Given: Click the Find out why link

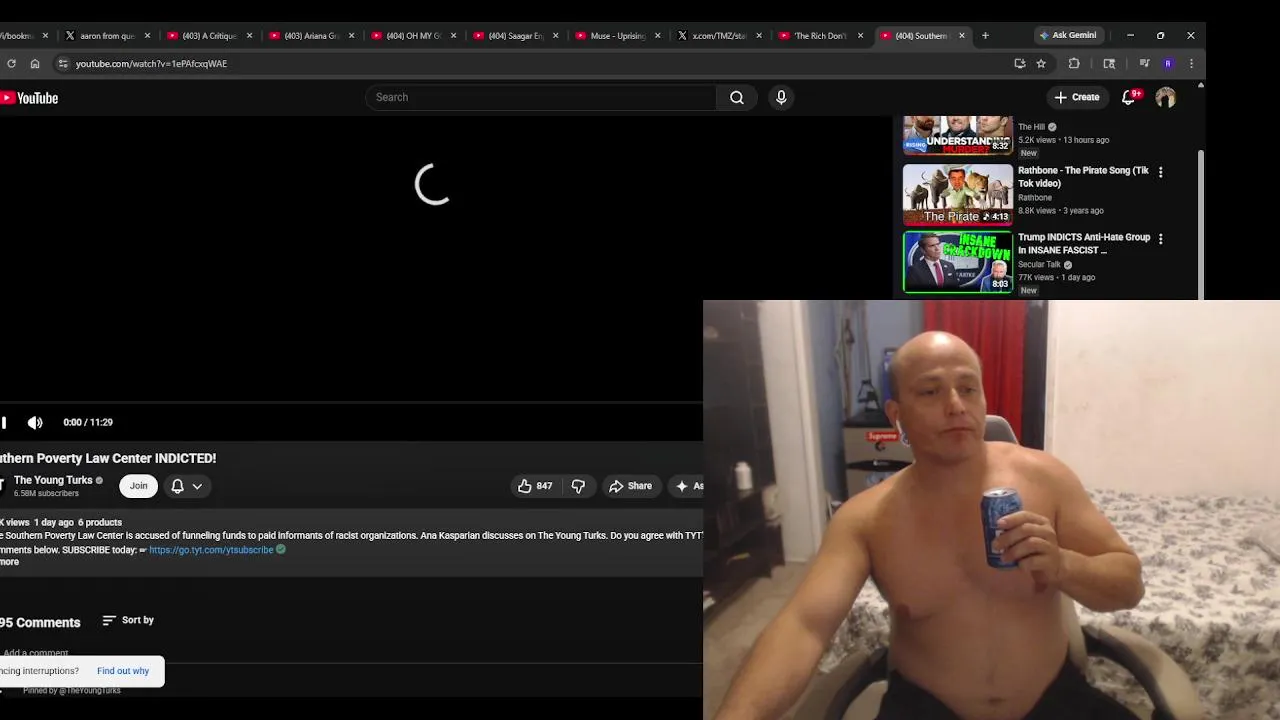Looking at the screenshot, I should pyautogui.click(x=123, y=671).
